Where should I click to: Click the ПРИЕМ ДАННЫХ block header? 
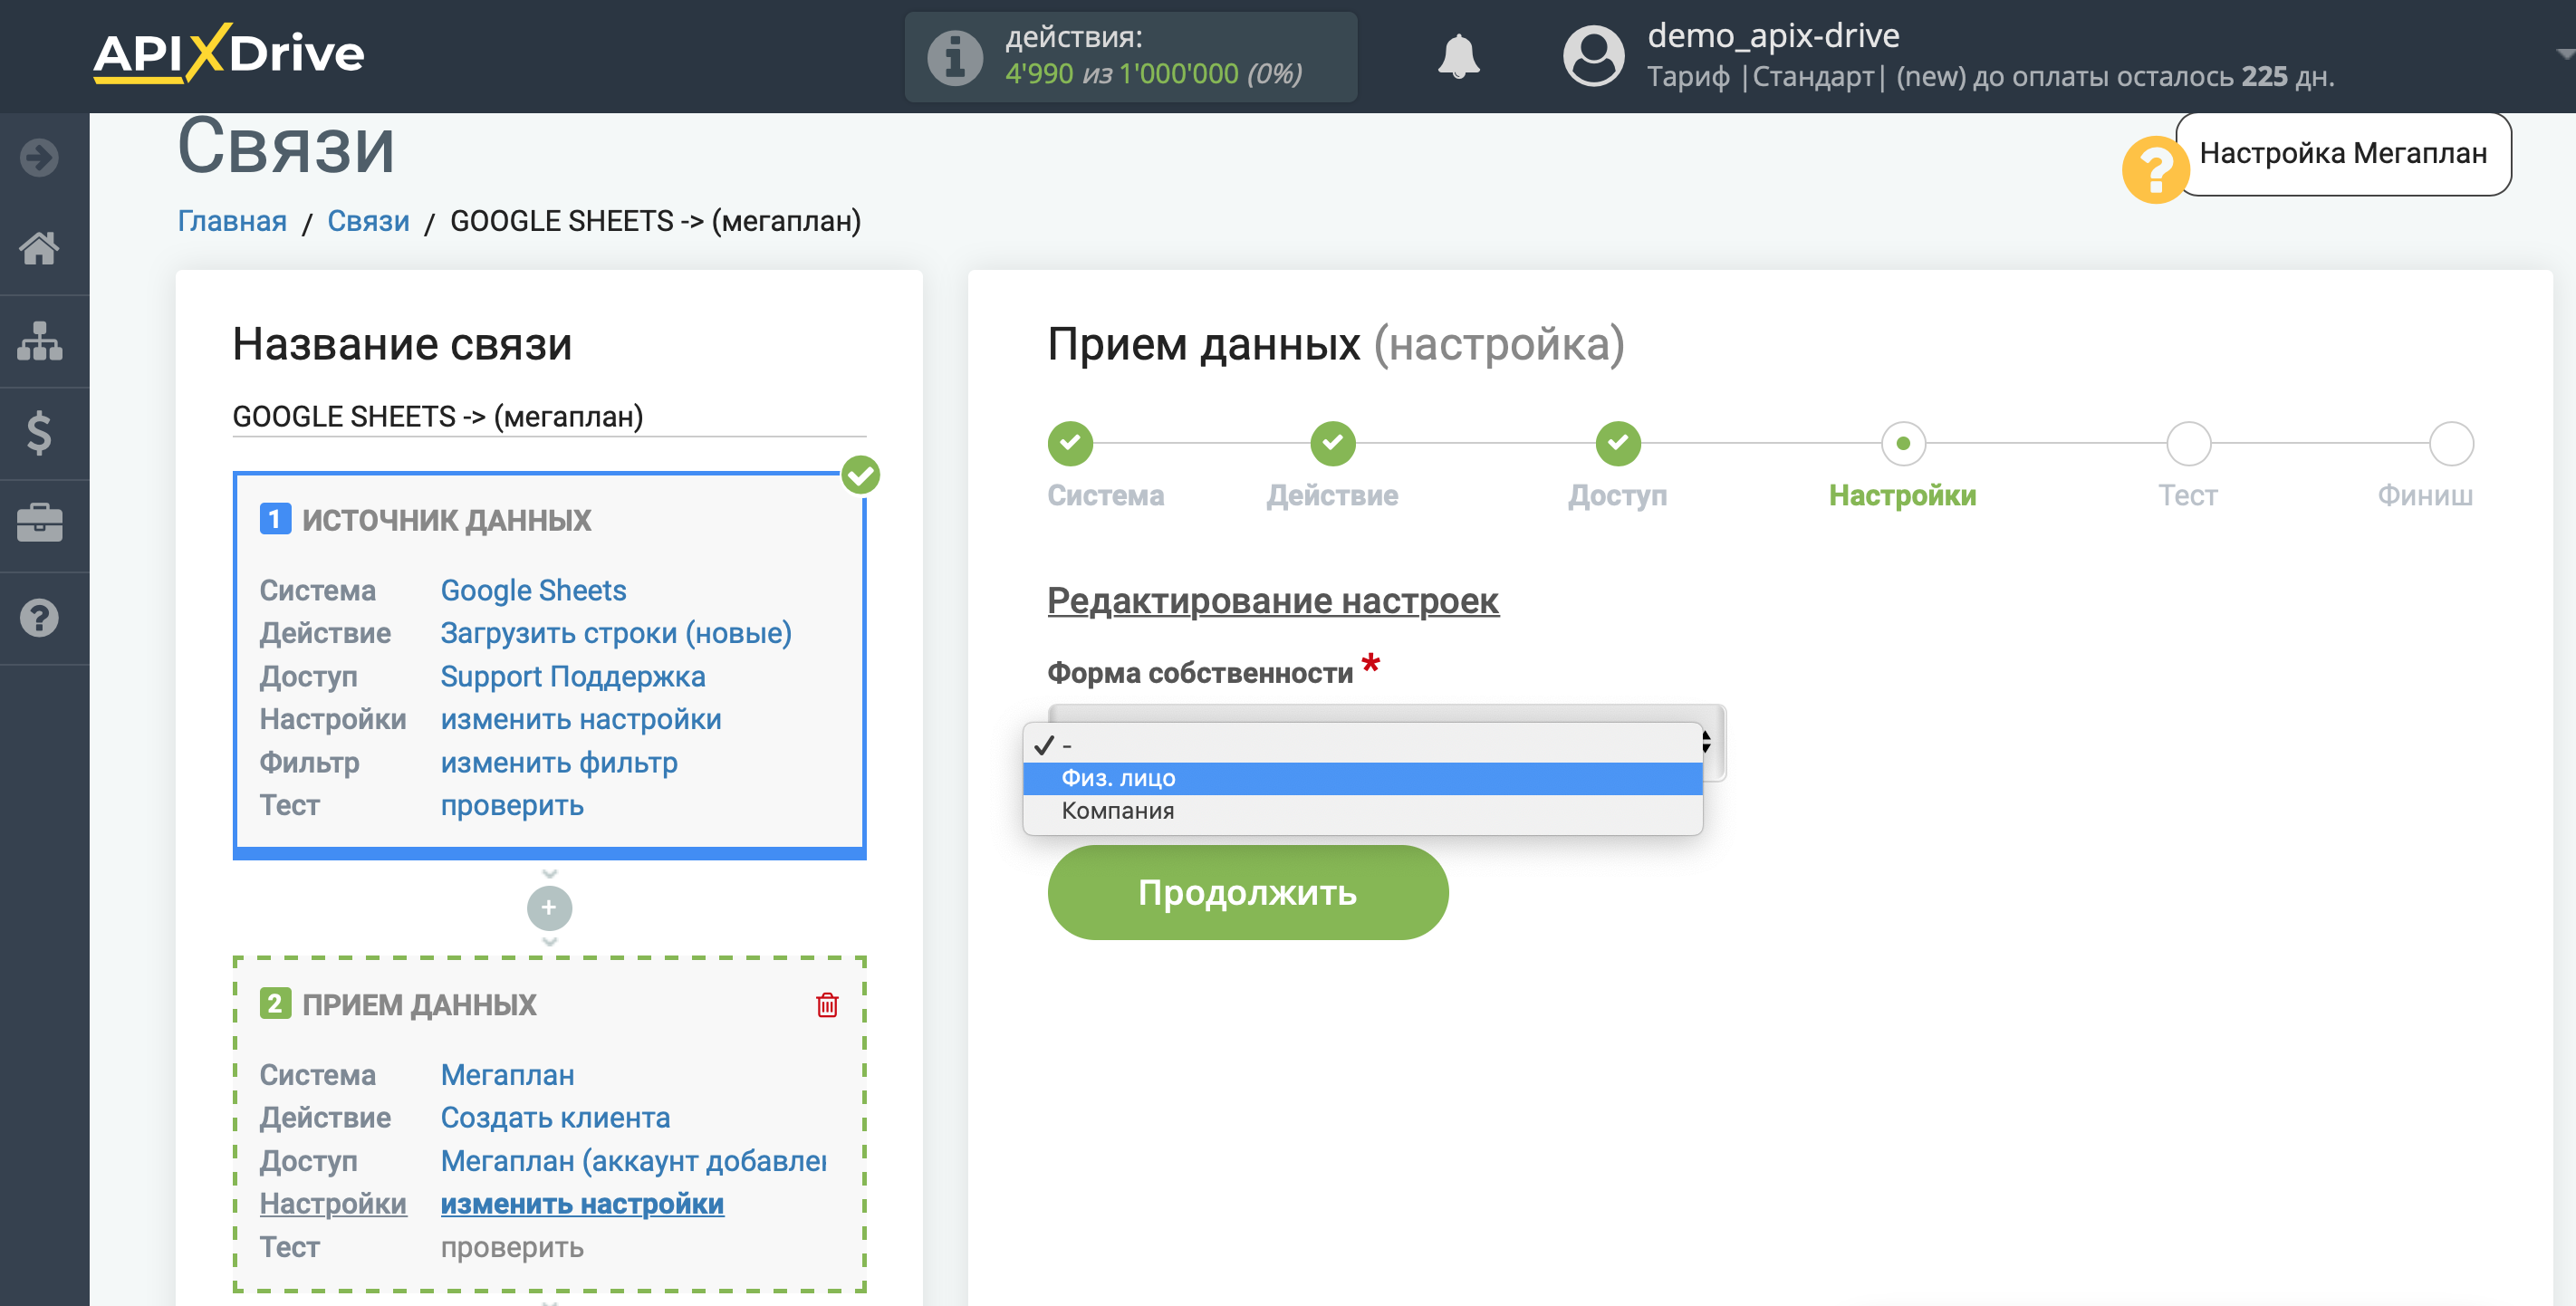pyautogui.click(x=419, y=1004)
